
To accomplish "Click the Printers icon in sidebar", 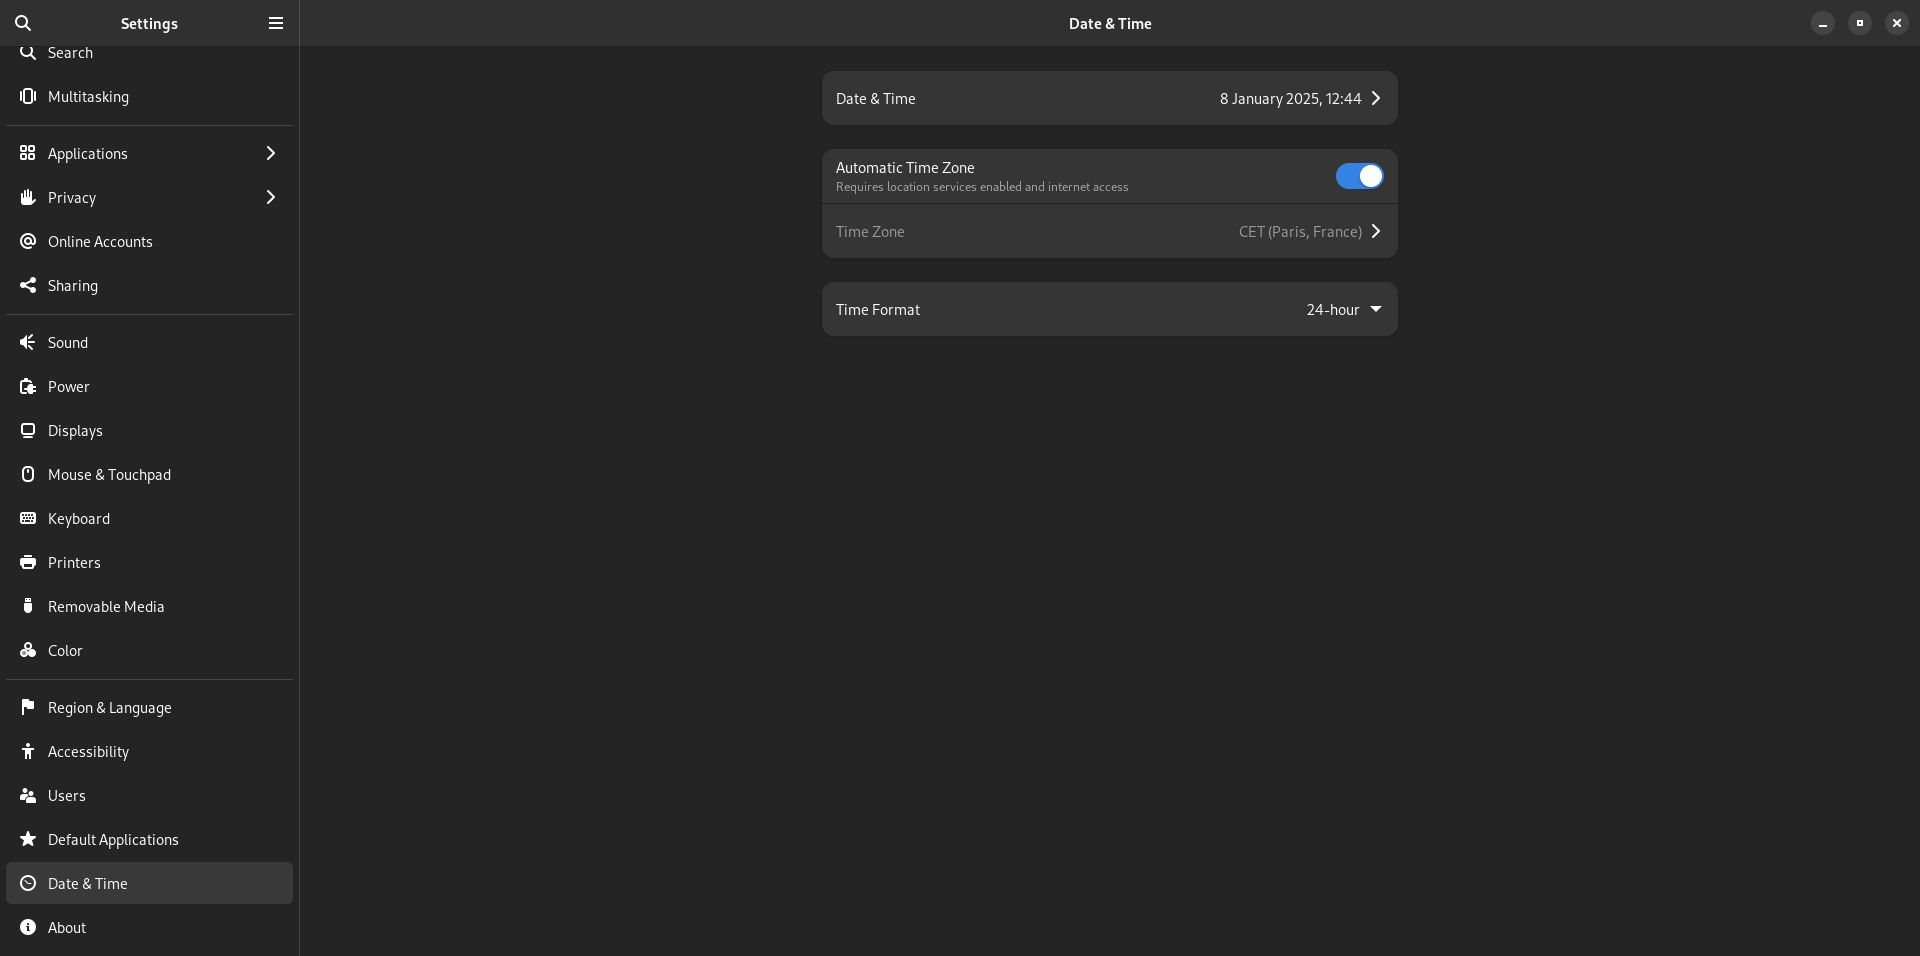I will tap(28, 563).
